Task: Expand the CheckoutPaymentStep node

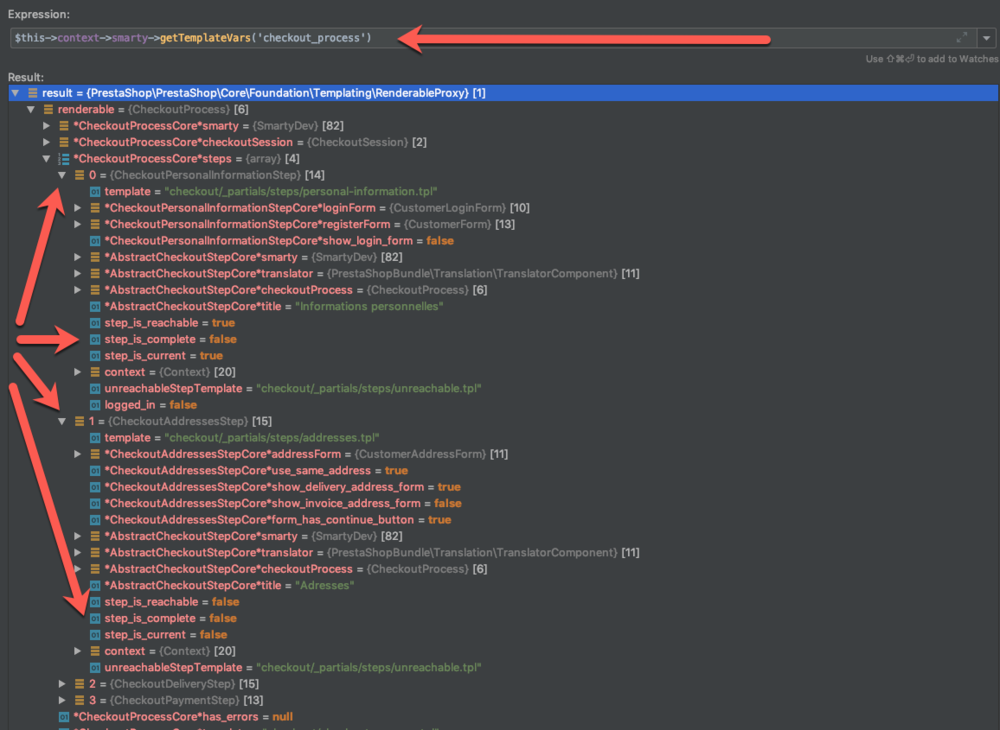Action: (62, 699)
